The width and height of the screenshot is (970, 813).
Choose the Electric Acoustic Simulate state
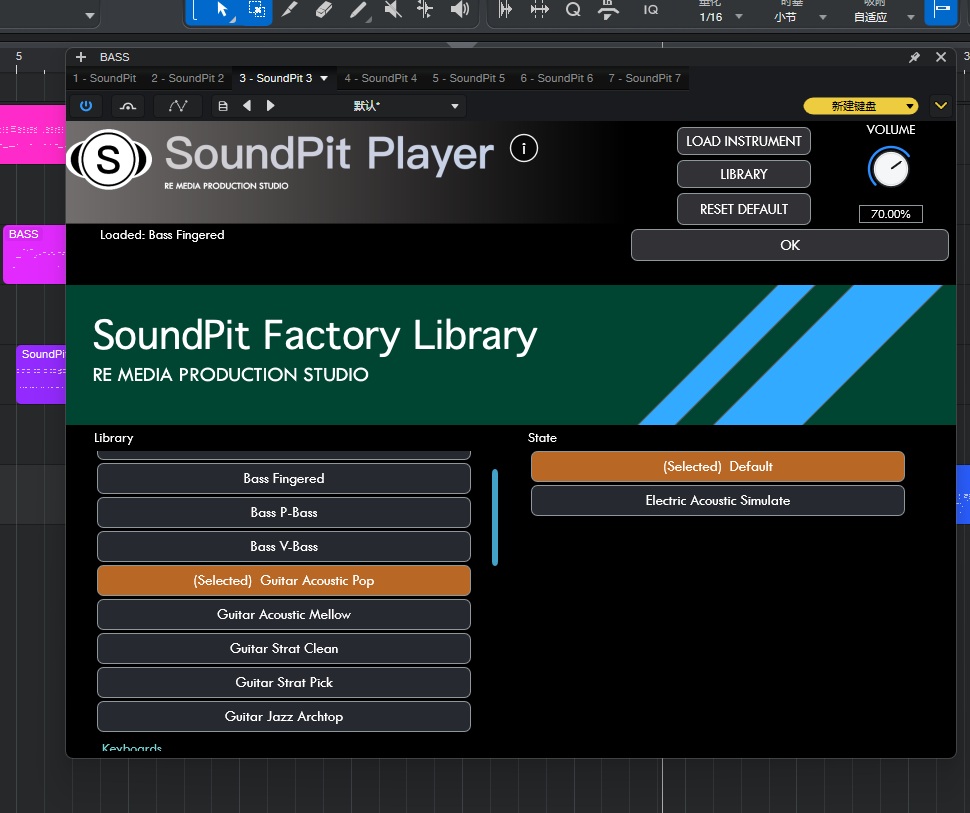click(x=718, y=501)
